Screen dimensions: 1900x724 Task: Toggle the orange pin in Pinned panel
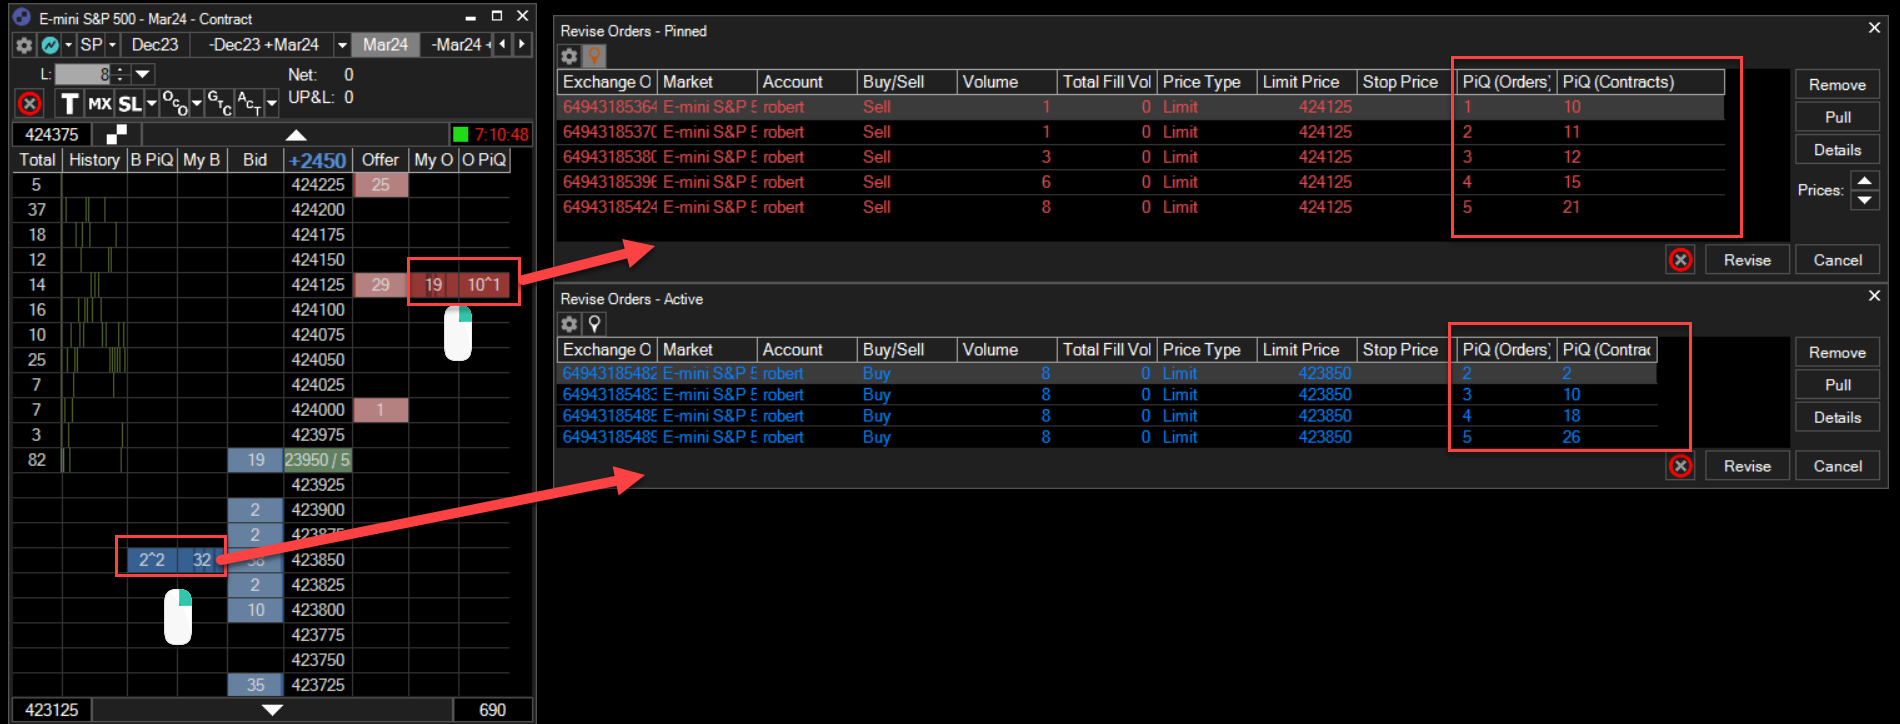click(594, 57)
